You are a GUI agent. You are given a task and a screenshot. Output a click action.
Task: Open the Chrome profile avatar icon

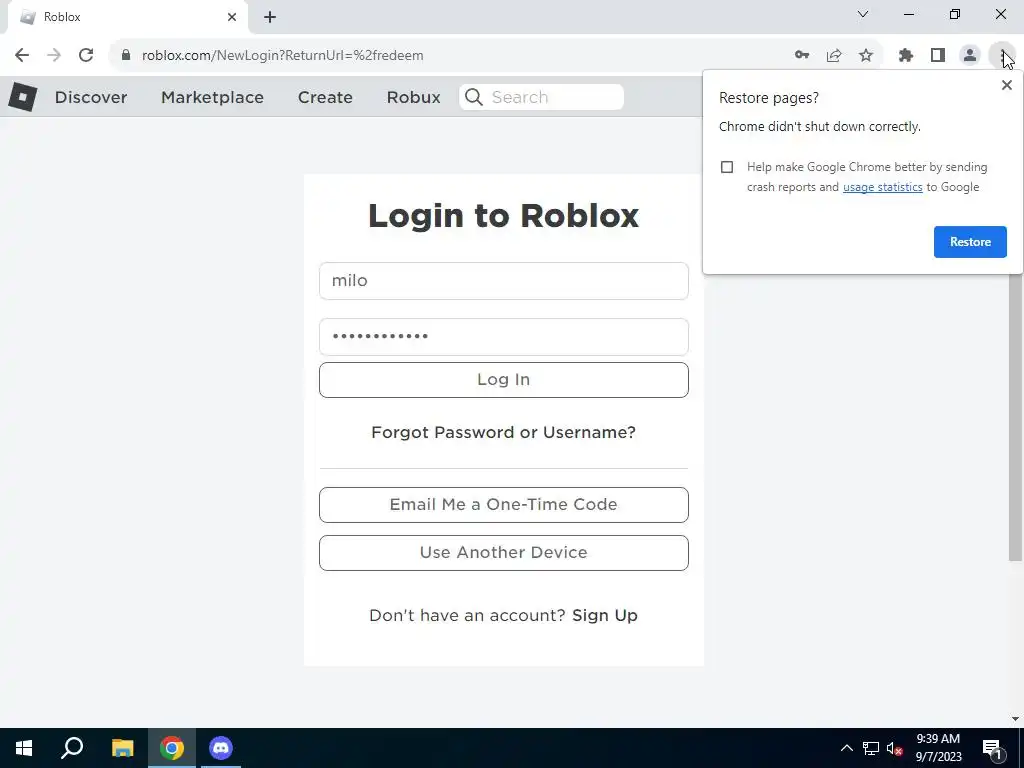[x=970, y=56]
